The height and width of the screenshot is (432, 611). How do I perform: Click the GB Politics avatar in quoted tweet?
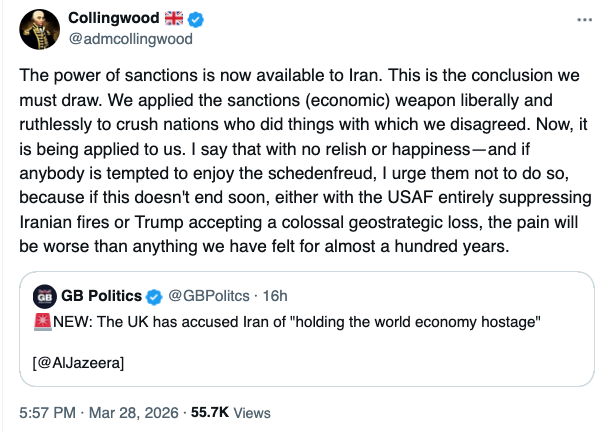pyautogui.click(x=45, y=296)
